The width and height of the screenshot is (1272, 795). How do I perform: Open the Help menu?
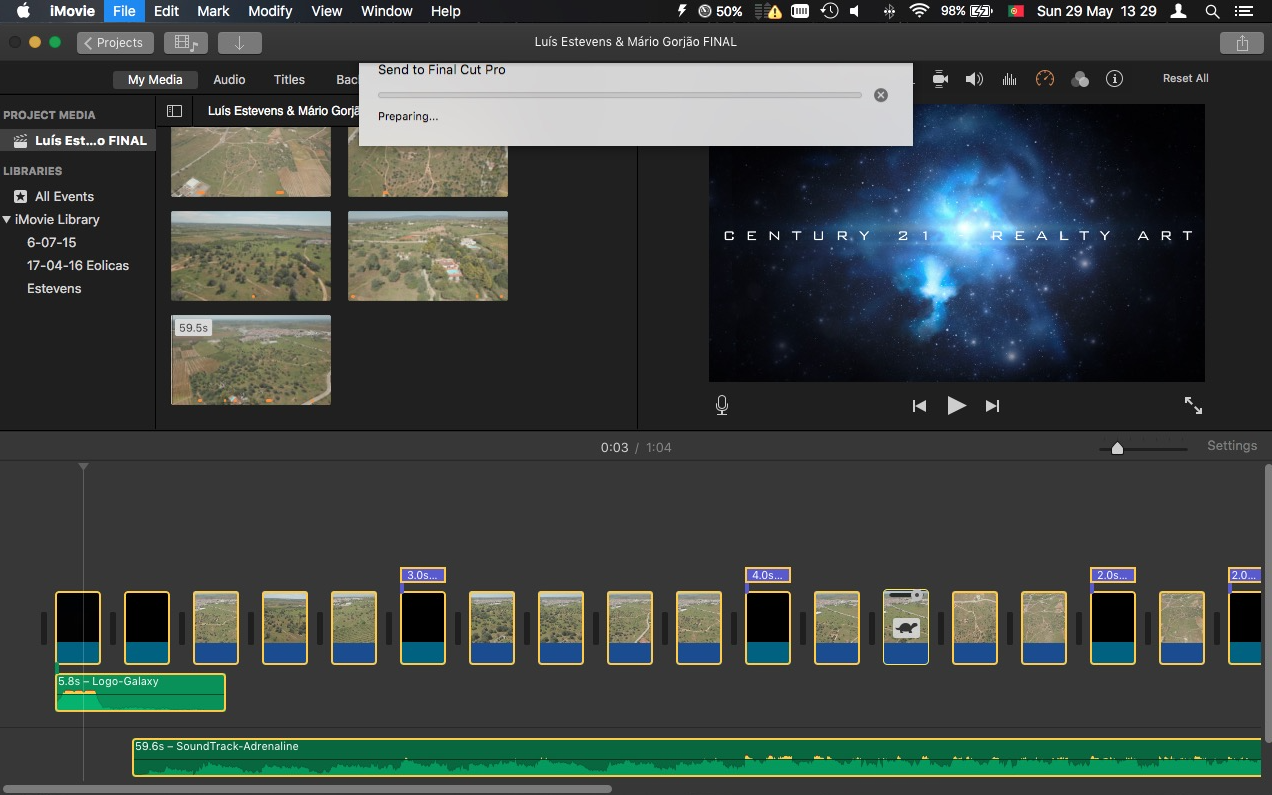[445, 11]
